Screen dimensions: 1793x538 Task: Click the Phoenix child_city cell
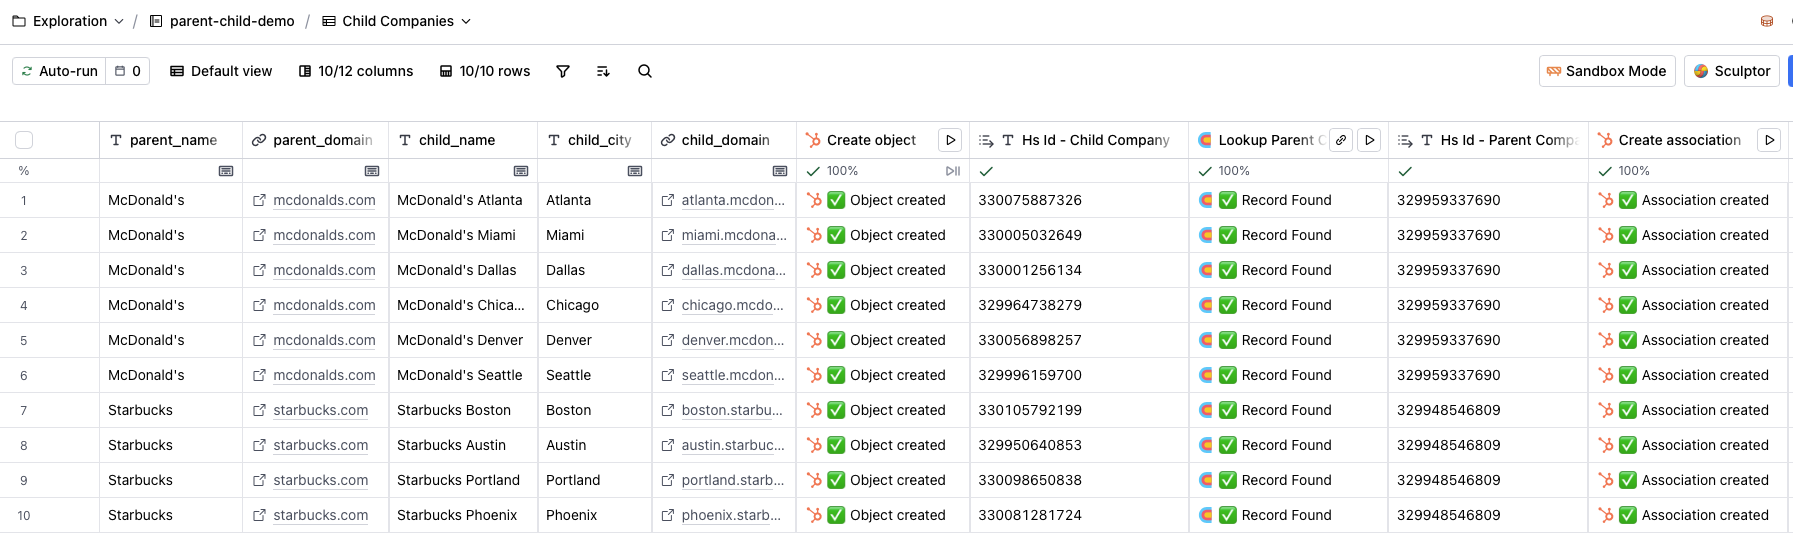pyautogui.click(x=594, y=515)
